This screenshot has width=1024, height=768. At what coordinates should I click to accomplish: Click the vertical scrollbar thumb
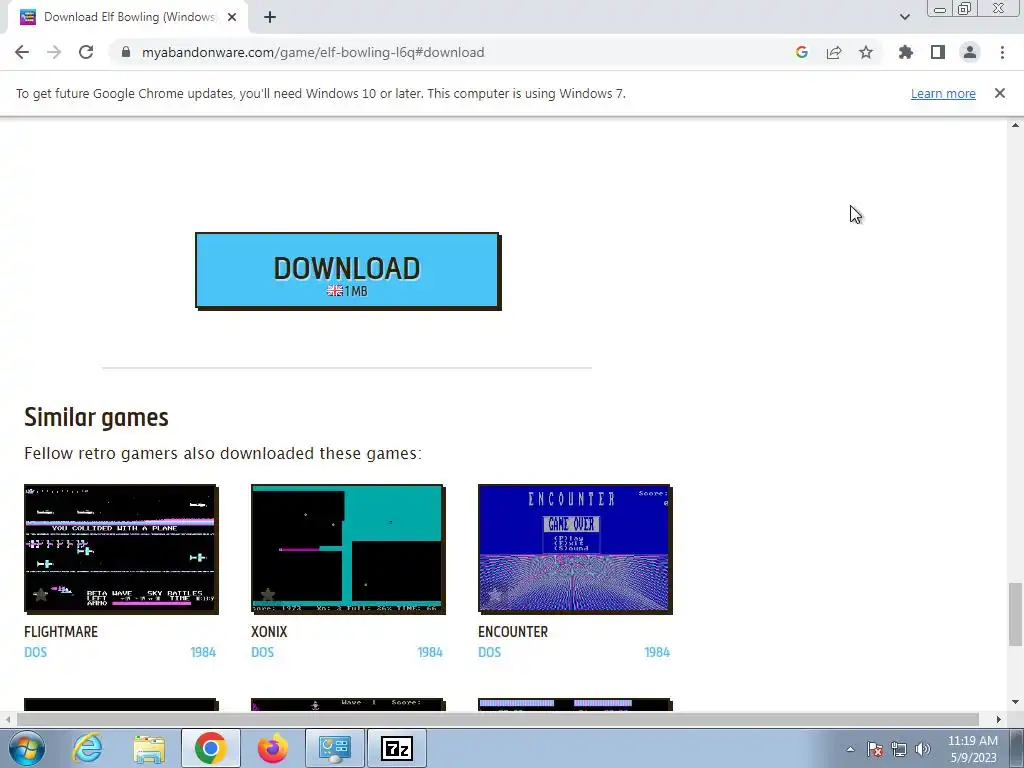[1015, 614]
